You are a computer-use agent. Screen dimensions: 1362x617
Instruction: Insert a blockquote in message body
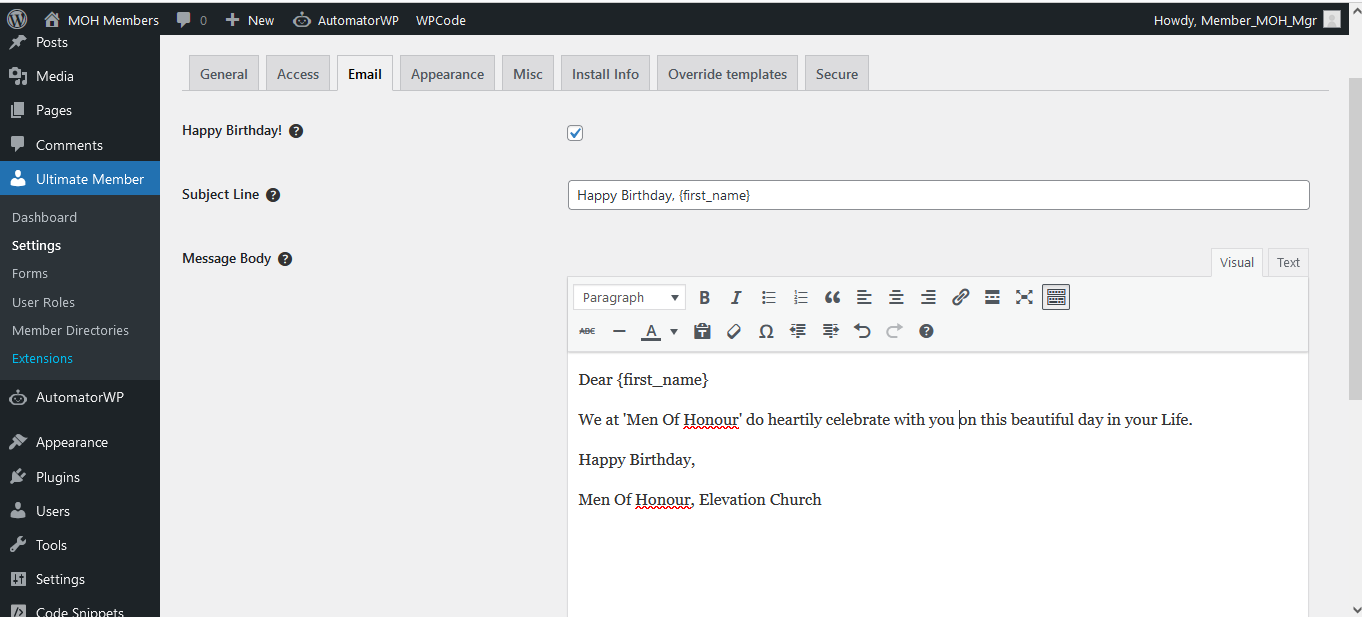[832, 297]
